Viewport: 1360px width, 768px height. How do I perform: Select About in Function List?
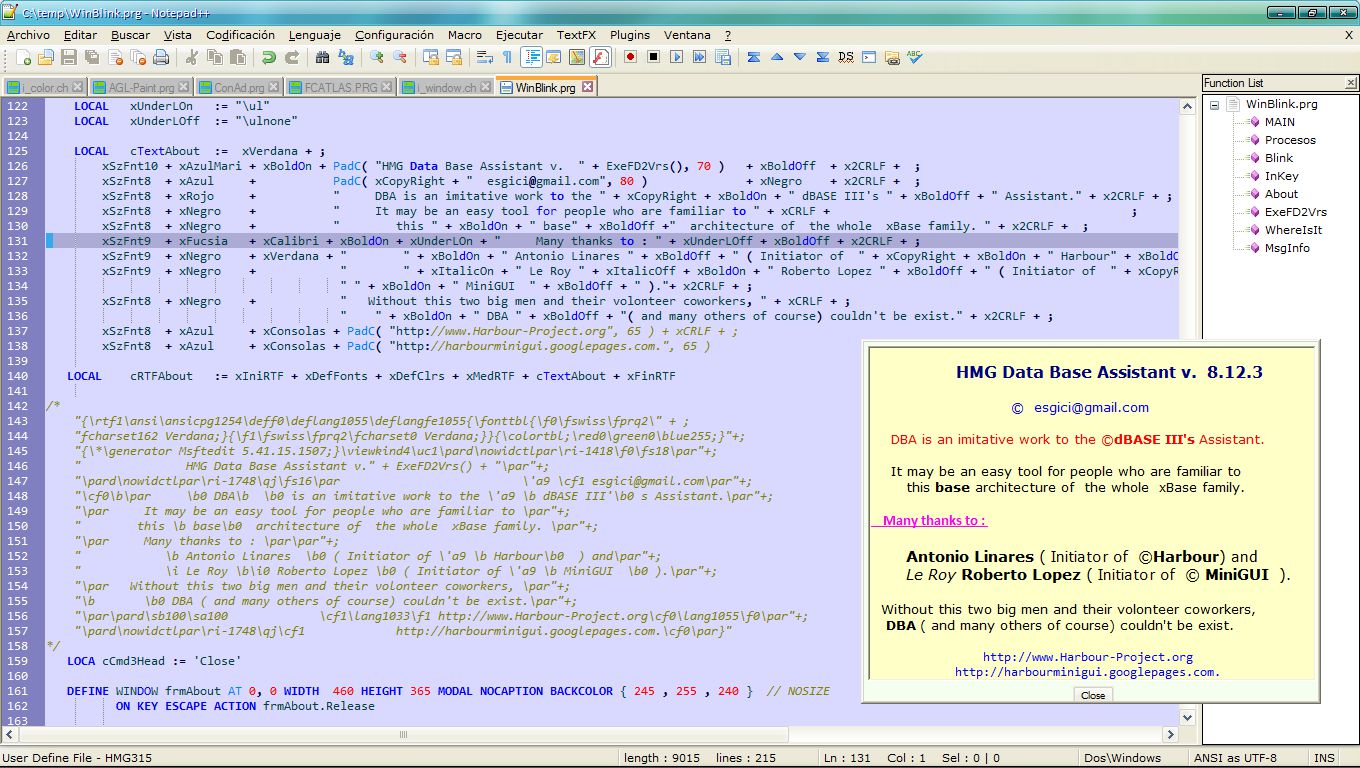tap(1281, 194)
